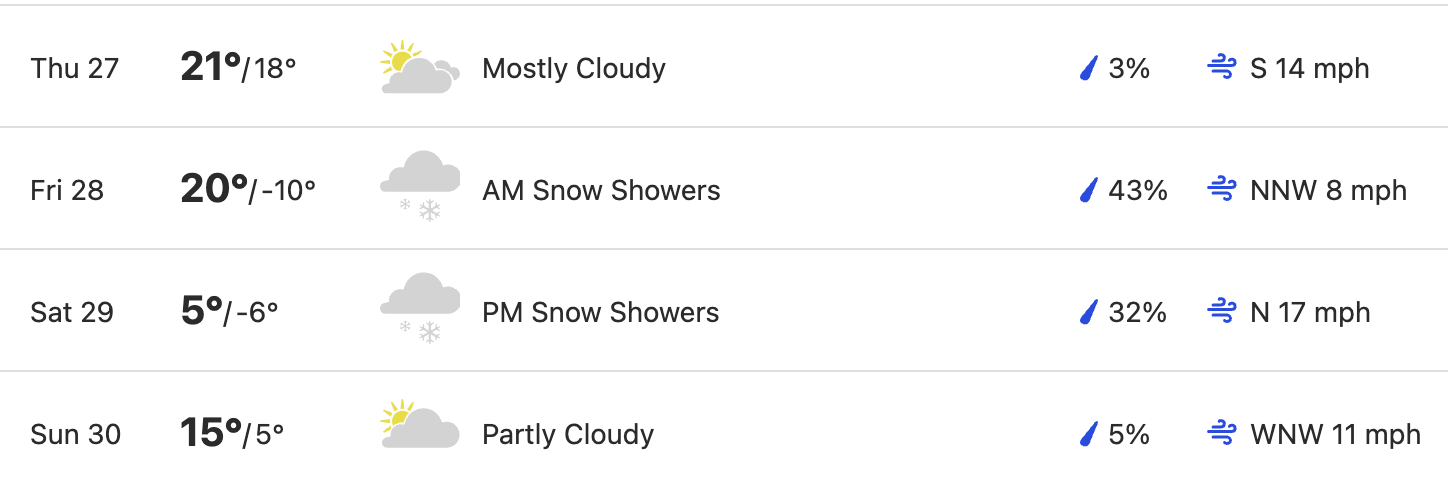1448x488 pixels.
Task: Click the wind icon beside WNW 11 mph
Action: pos(1222,434)
